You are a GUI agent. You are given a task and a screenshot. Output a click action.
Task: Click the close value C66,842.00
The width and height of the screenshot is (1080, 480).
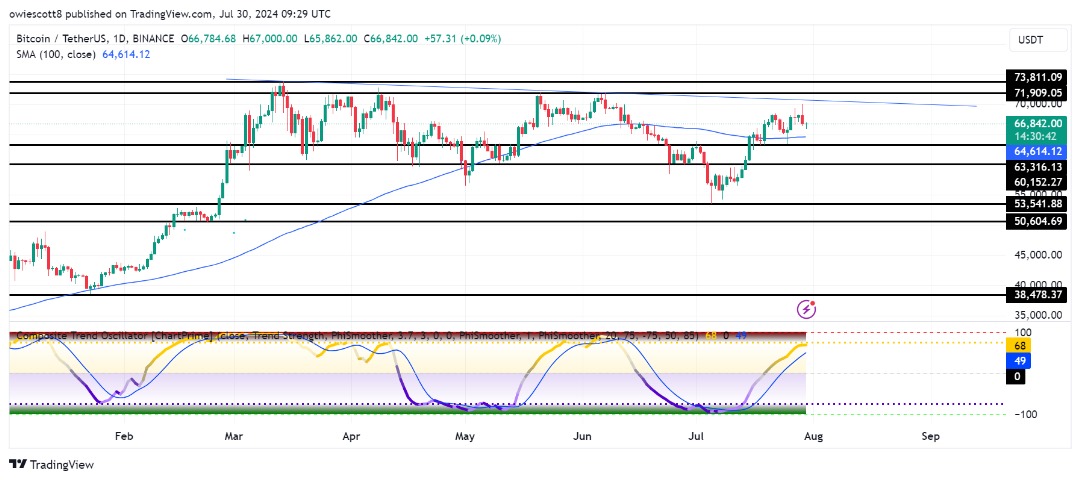(x=389, y=39)
